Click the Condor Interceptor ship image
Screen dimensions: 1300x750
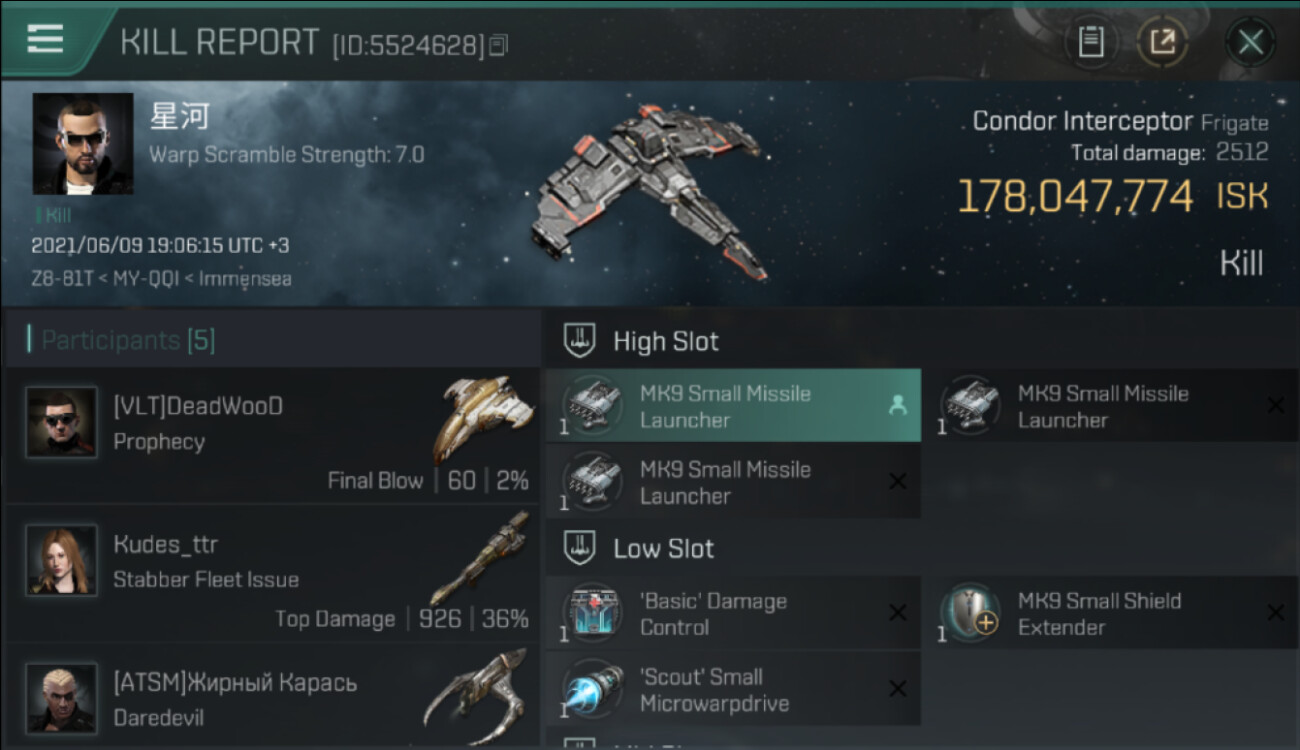coord(650,190)
